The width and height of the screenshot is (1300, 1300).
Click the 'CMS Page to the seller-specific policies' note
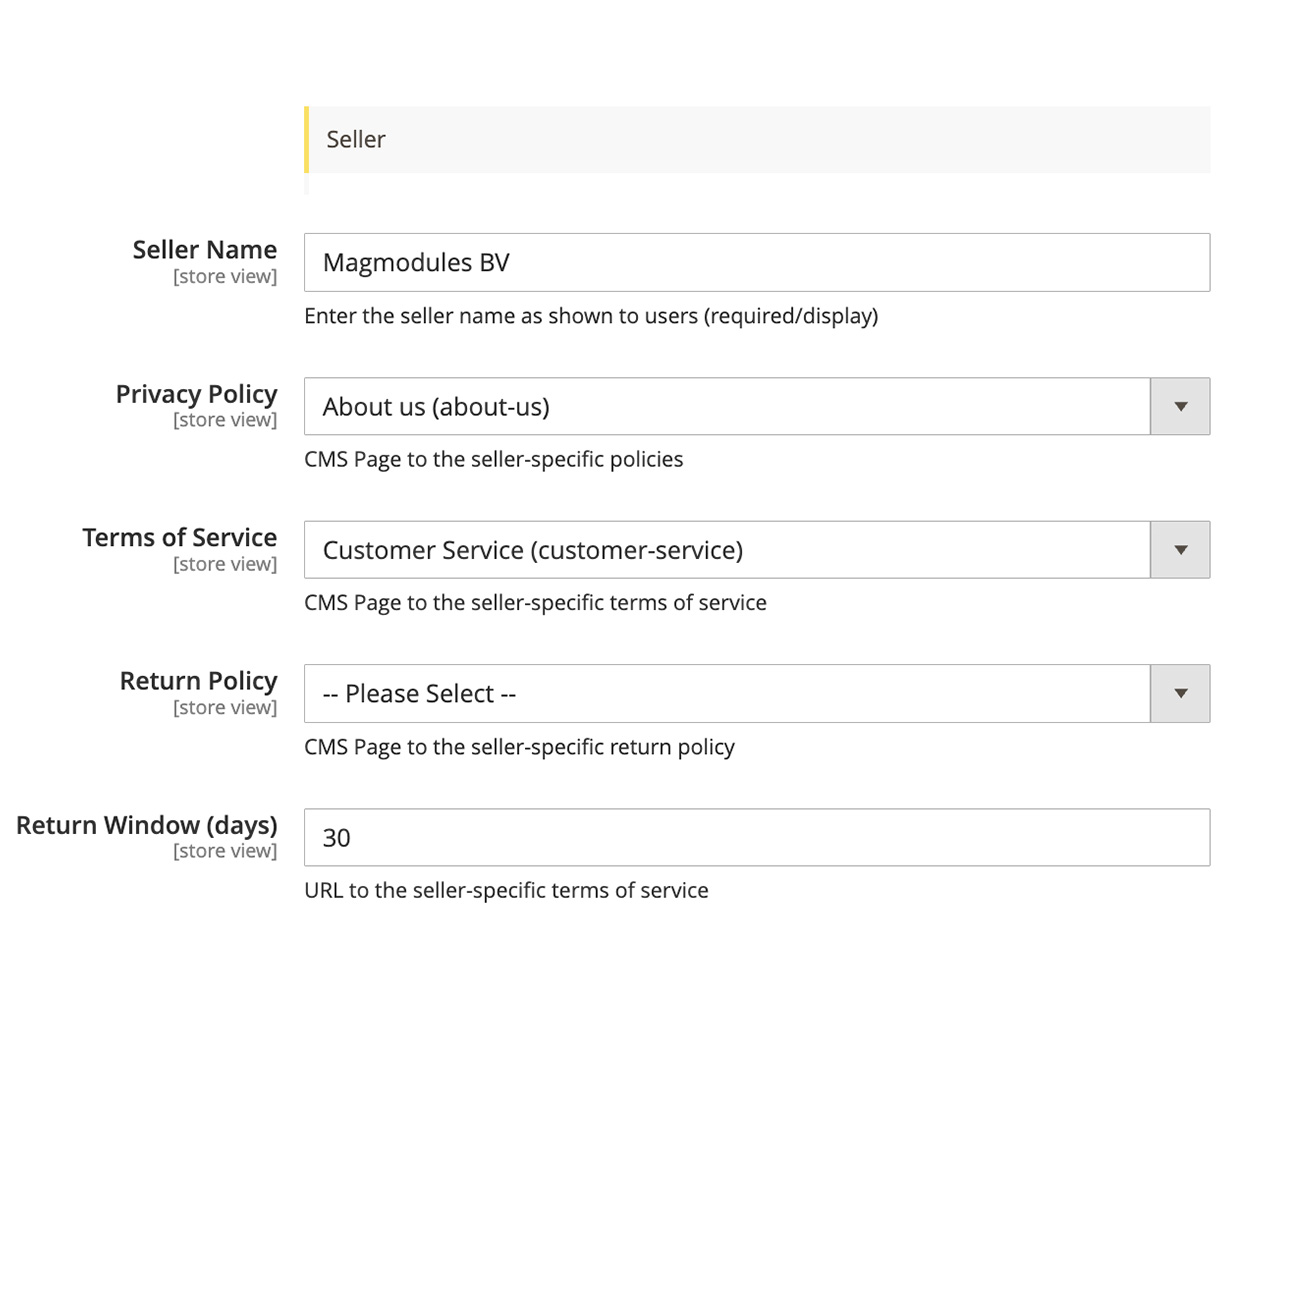tap(493, 460)
